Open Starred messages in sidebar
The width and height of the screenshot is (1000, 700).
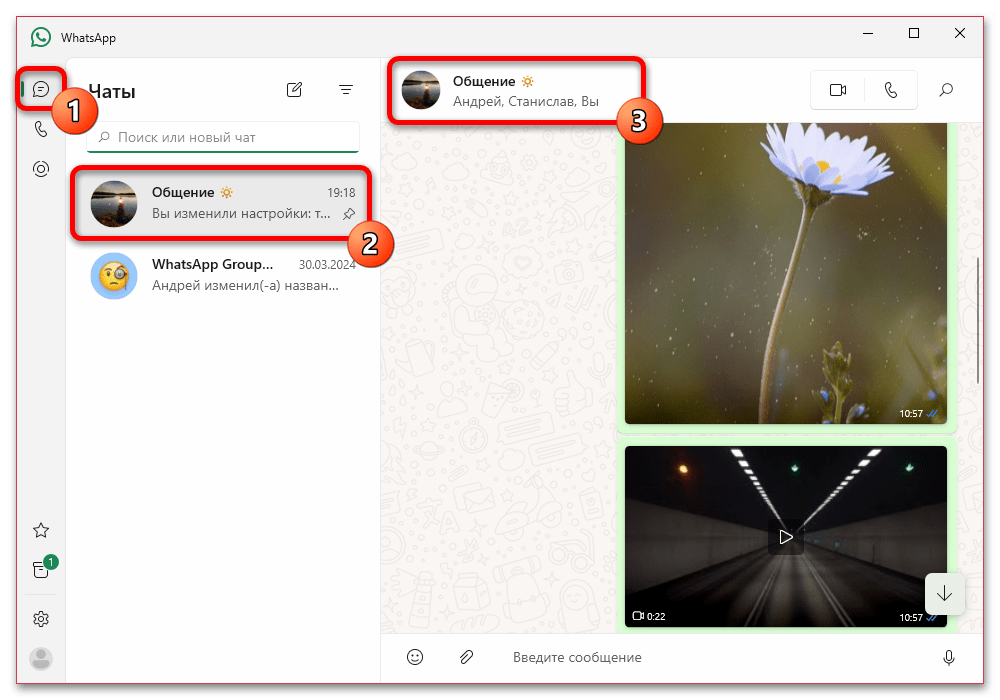(x=41, y=530)
